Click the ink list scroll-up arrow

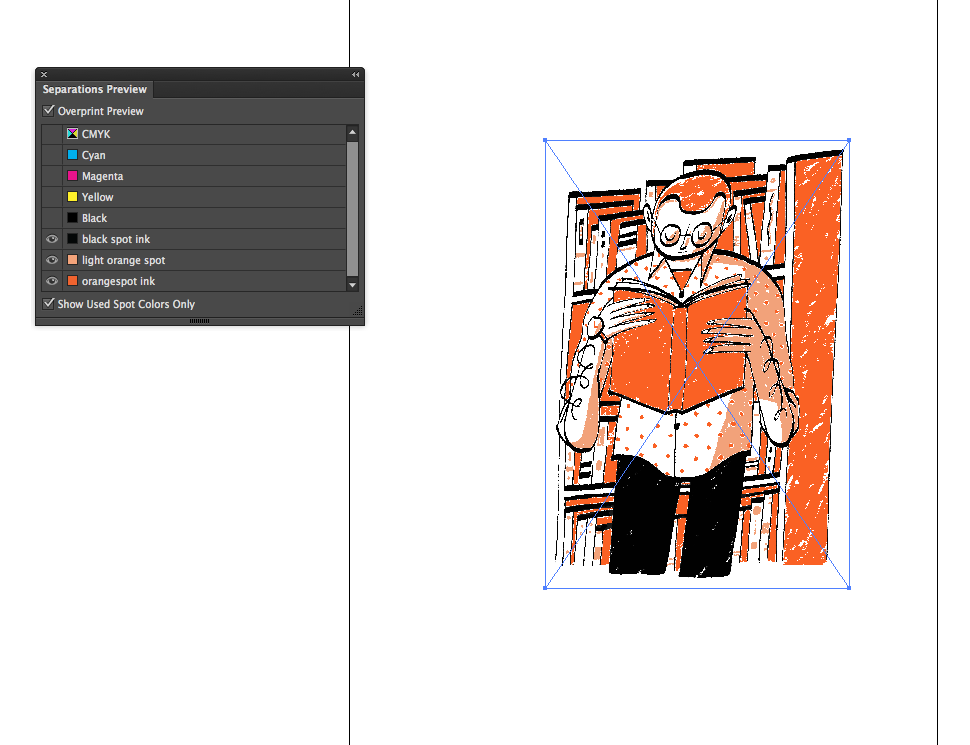tap(352, 131)
